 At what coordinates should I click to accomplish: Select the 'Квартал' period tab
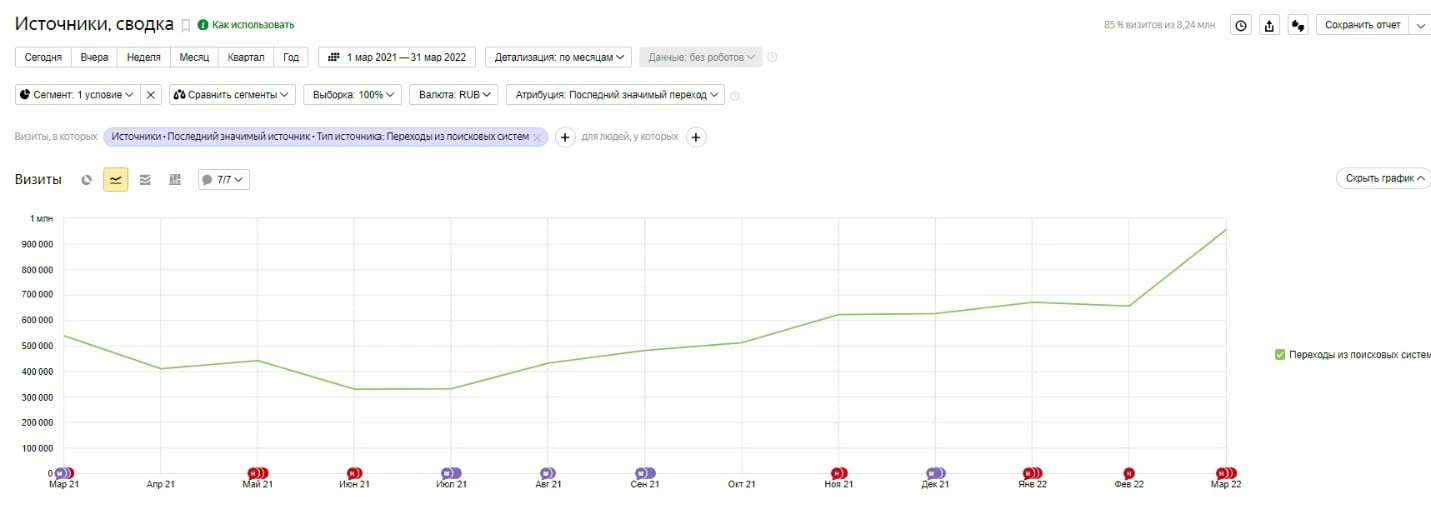pos(246,57)
